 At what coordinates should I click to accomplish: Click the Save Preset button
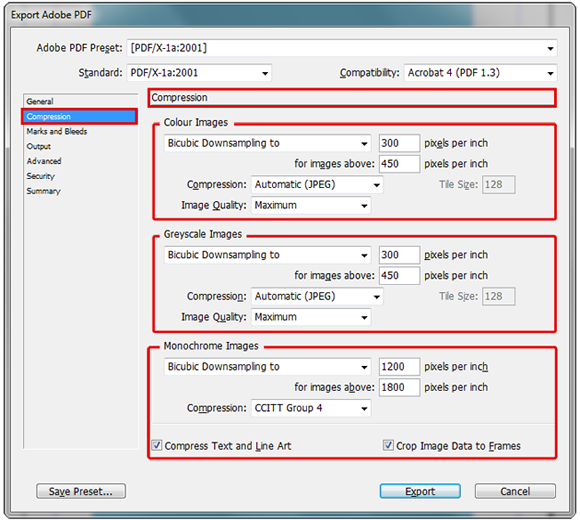tap(81, 491)
